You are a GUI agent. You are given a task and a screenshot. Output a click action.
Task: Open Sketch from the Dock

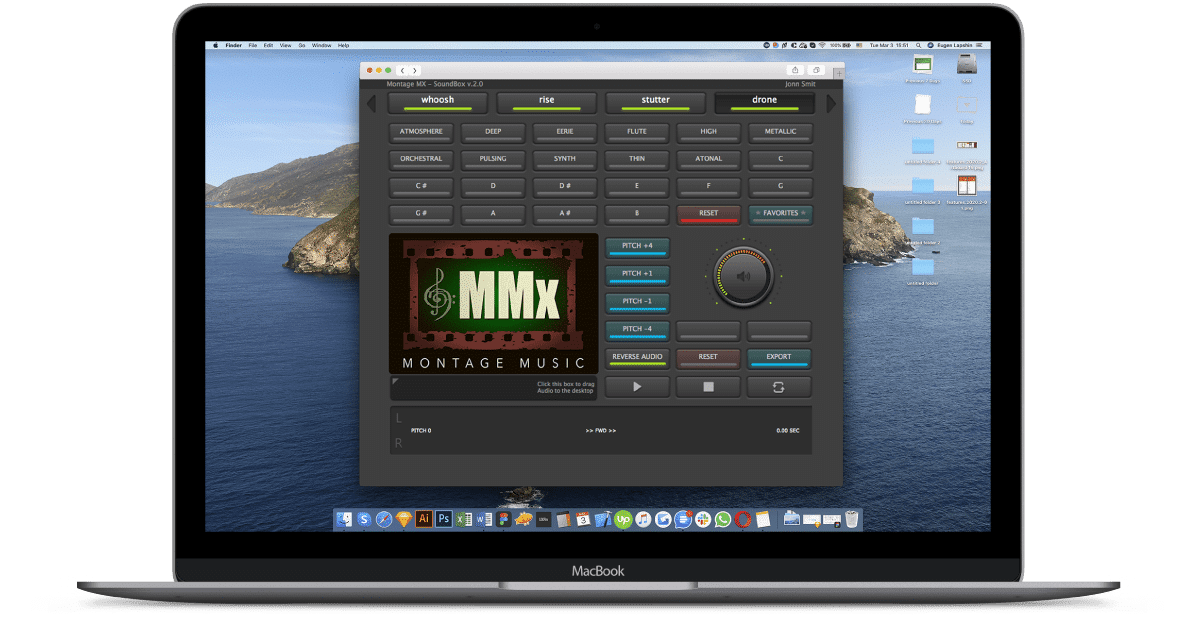(x=404, y=519)
